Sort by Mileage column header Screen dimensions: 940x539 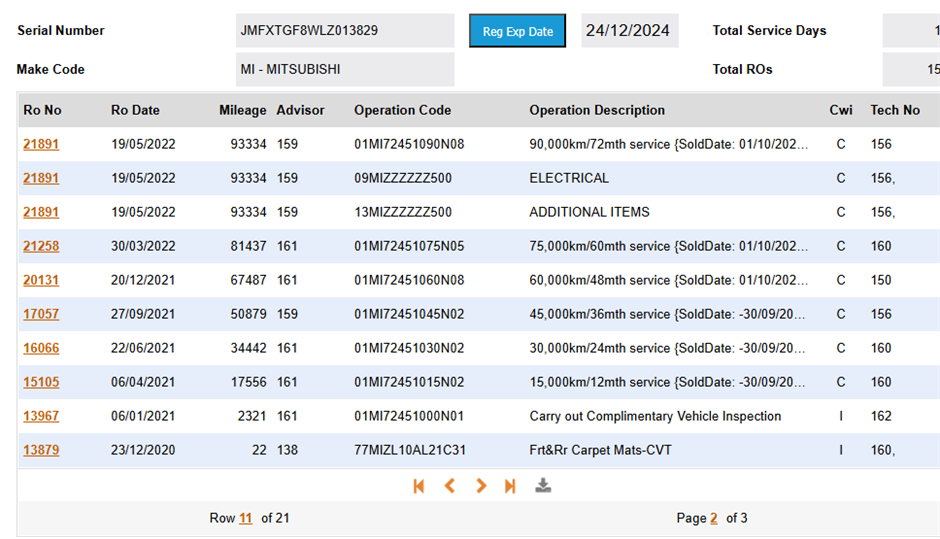(x=242, y=110)
